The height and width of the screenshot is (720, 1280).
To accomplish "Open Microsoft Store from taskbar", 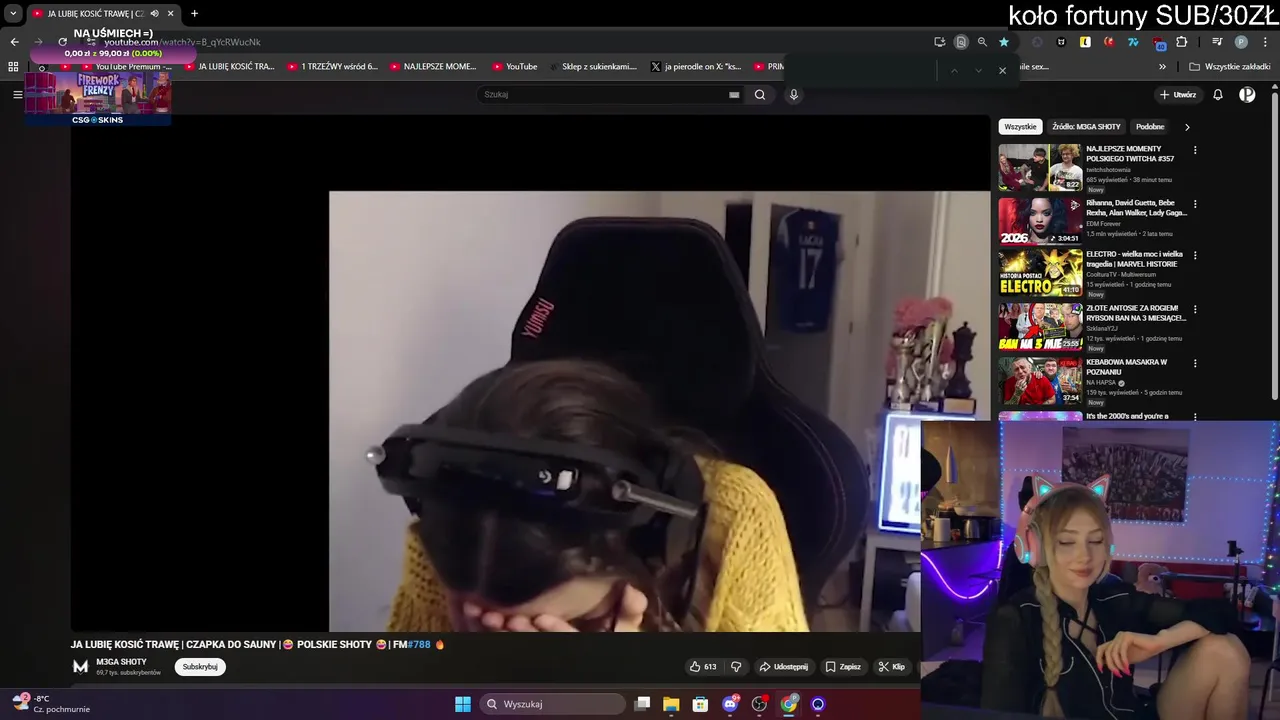I will [x=700, y=704].
